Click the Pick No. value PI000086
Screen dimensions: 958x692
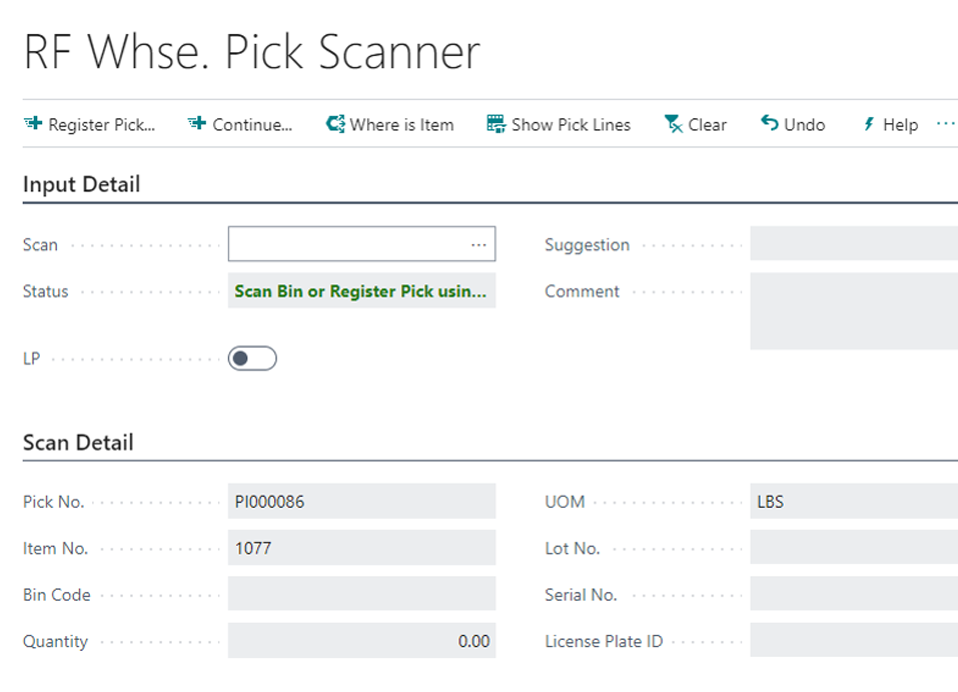tap(361, 501)
